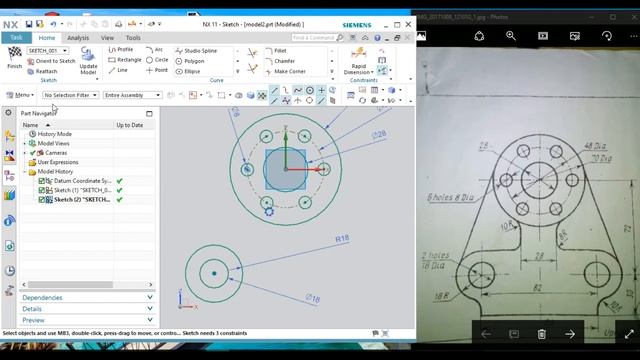Toggle Sketch (1) checkbox in Model History

(x=41, y=190)
